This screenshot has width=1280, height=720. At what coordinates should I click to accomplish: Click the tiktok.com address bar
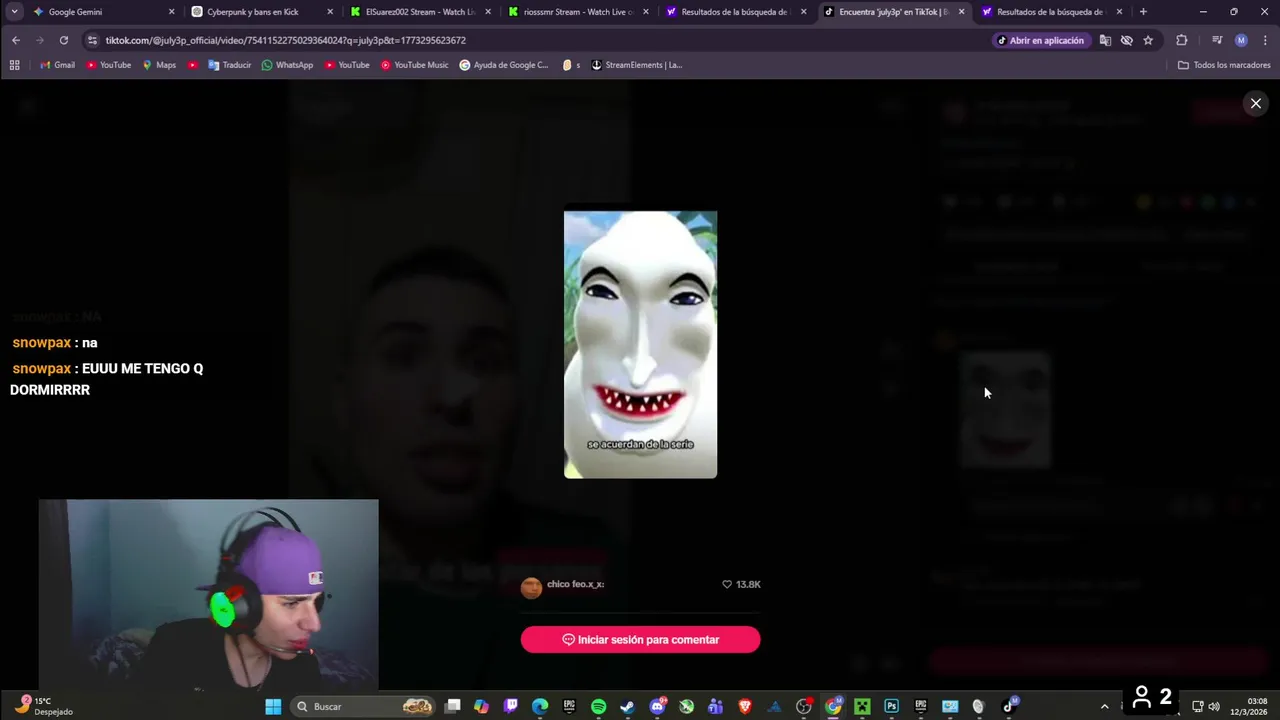(540, 40)
